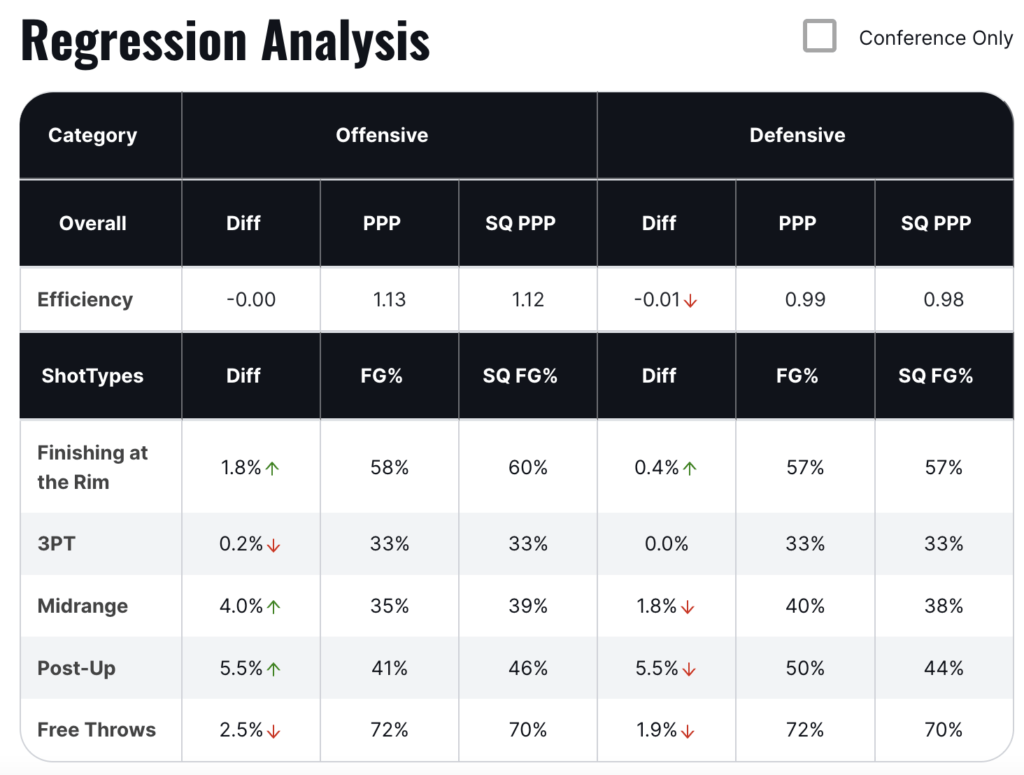Click green up arrow beside offensive 4.0%
Screen dimensions: 1024x775
273,607
